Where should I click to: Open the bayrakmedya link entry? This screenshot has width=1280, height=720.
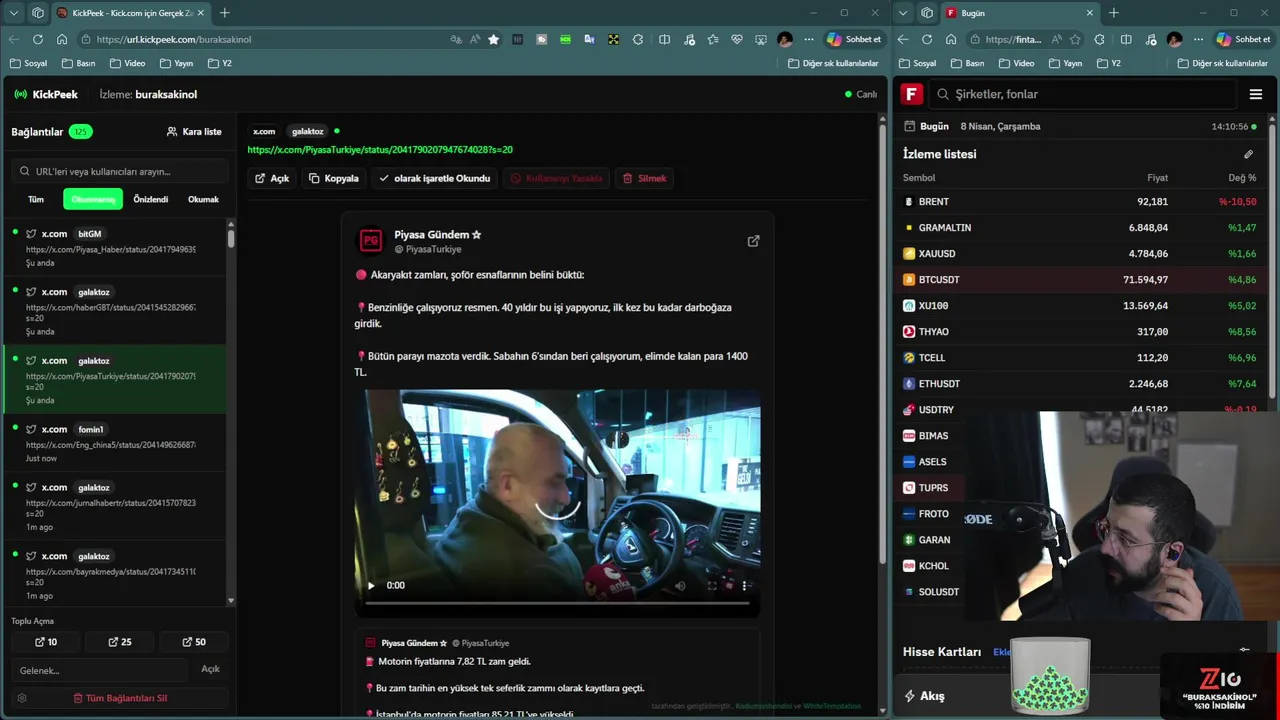tap(115, 574)
